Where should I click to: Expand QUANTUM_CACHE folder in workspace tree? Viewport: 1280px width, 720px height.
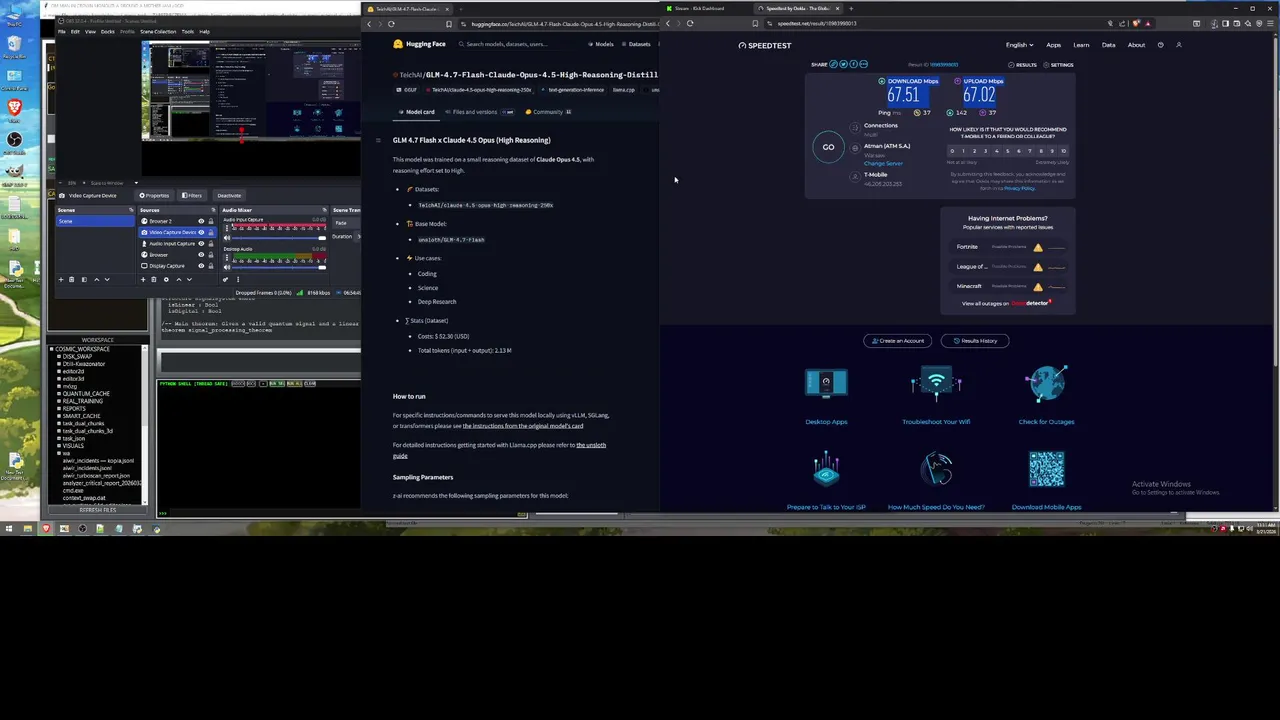tap(59, 393)
